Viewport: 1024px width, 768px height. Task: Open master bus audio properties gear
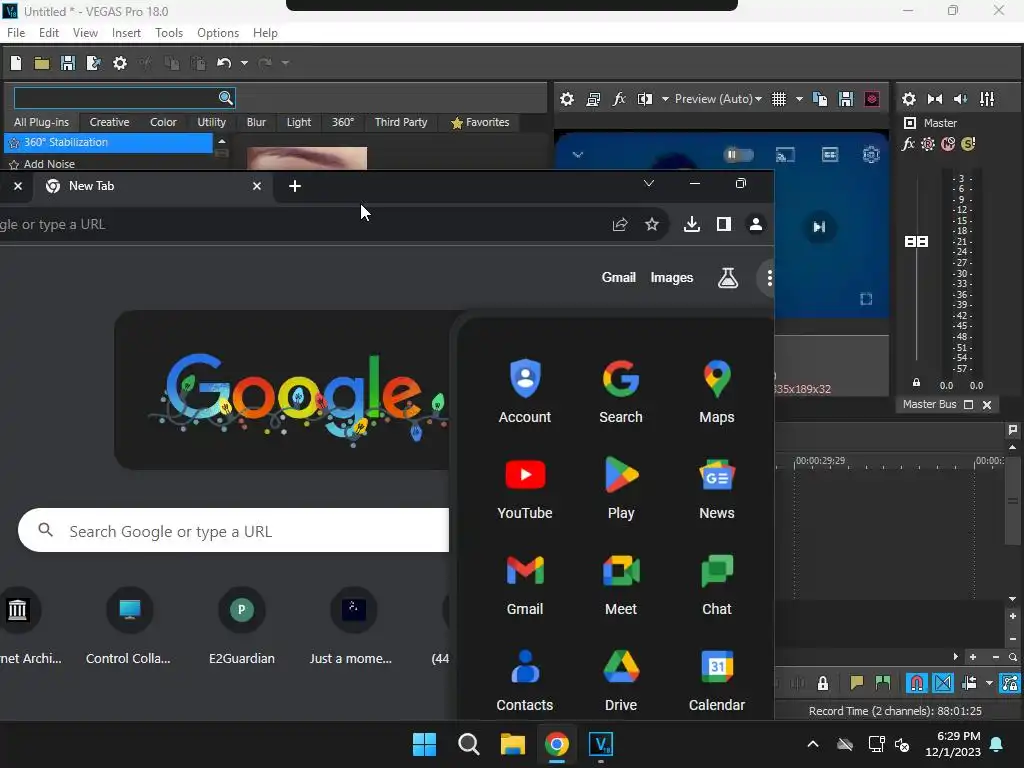click(x=908, y=99)
